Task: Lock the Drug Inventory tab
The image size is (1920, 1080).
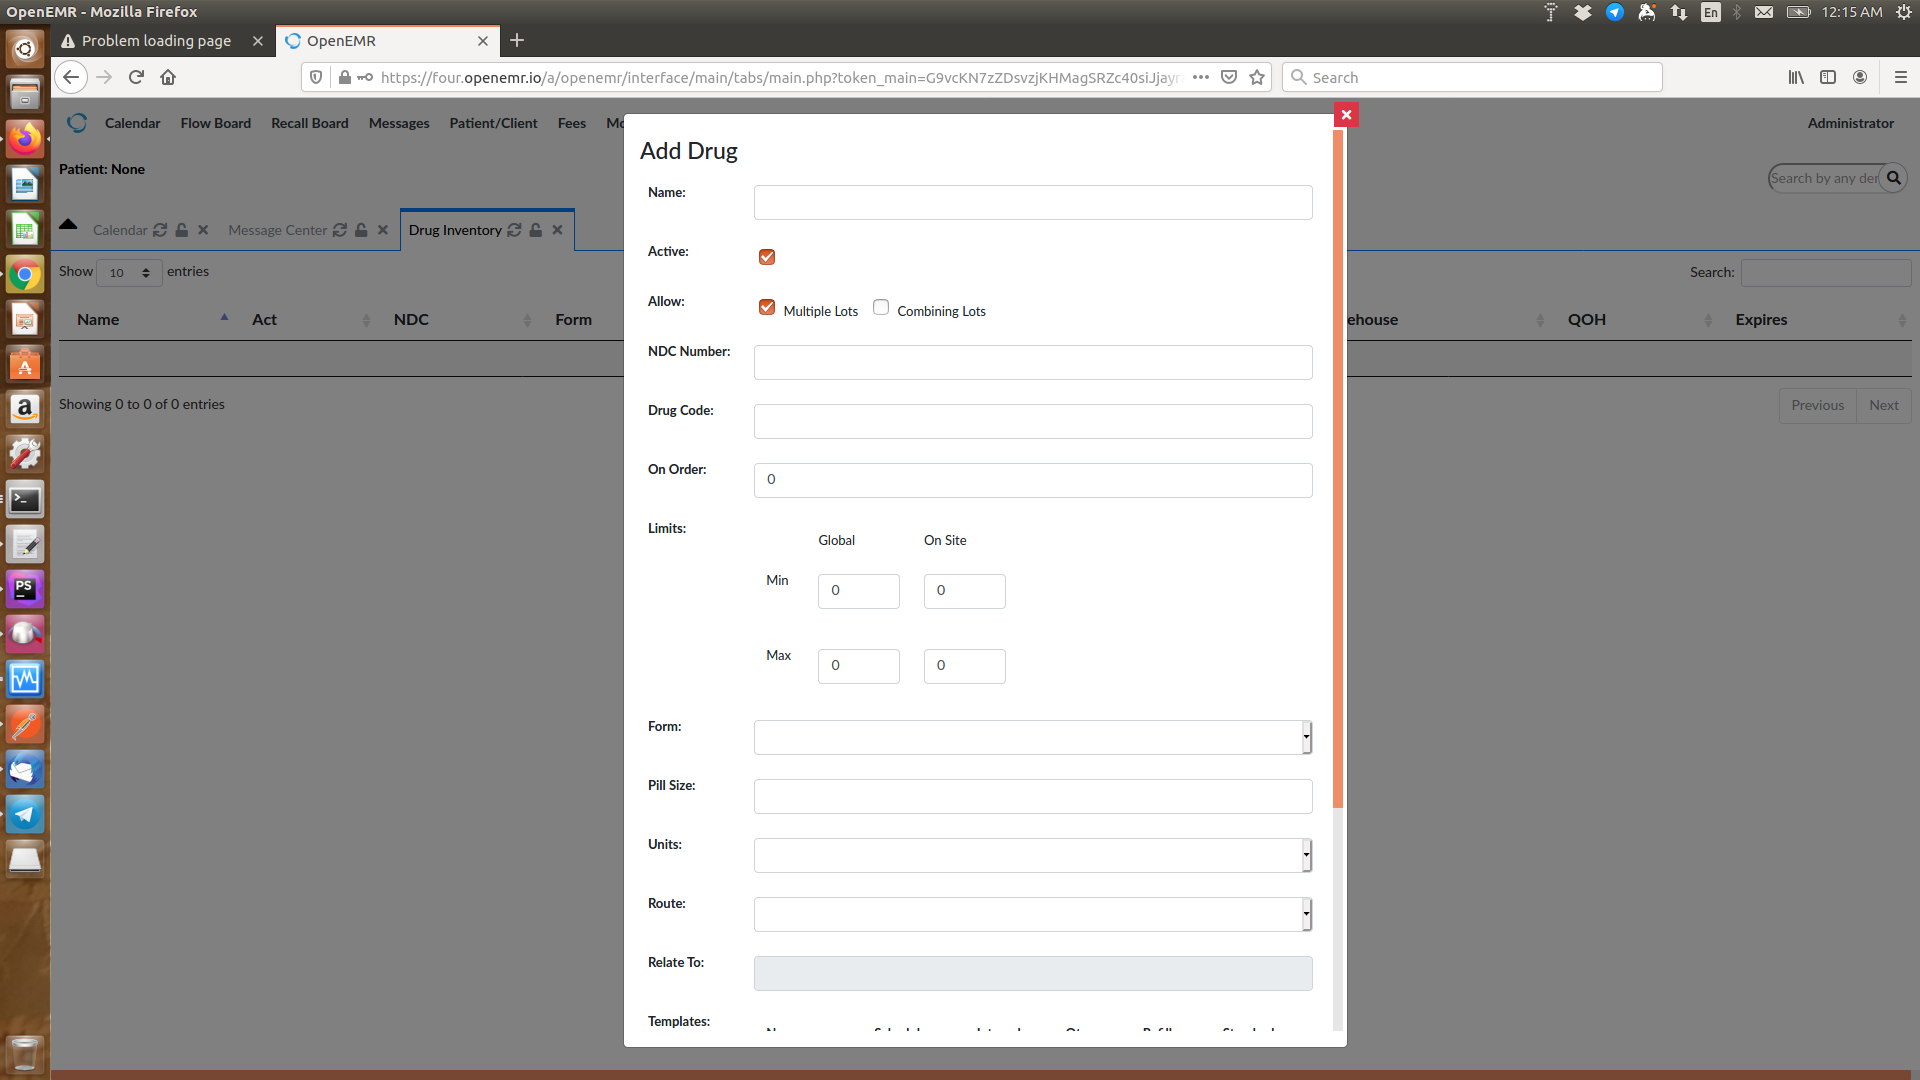Action: click(x=536, y=230)
